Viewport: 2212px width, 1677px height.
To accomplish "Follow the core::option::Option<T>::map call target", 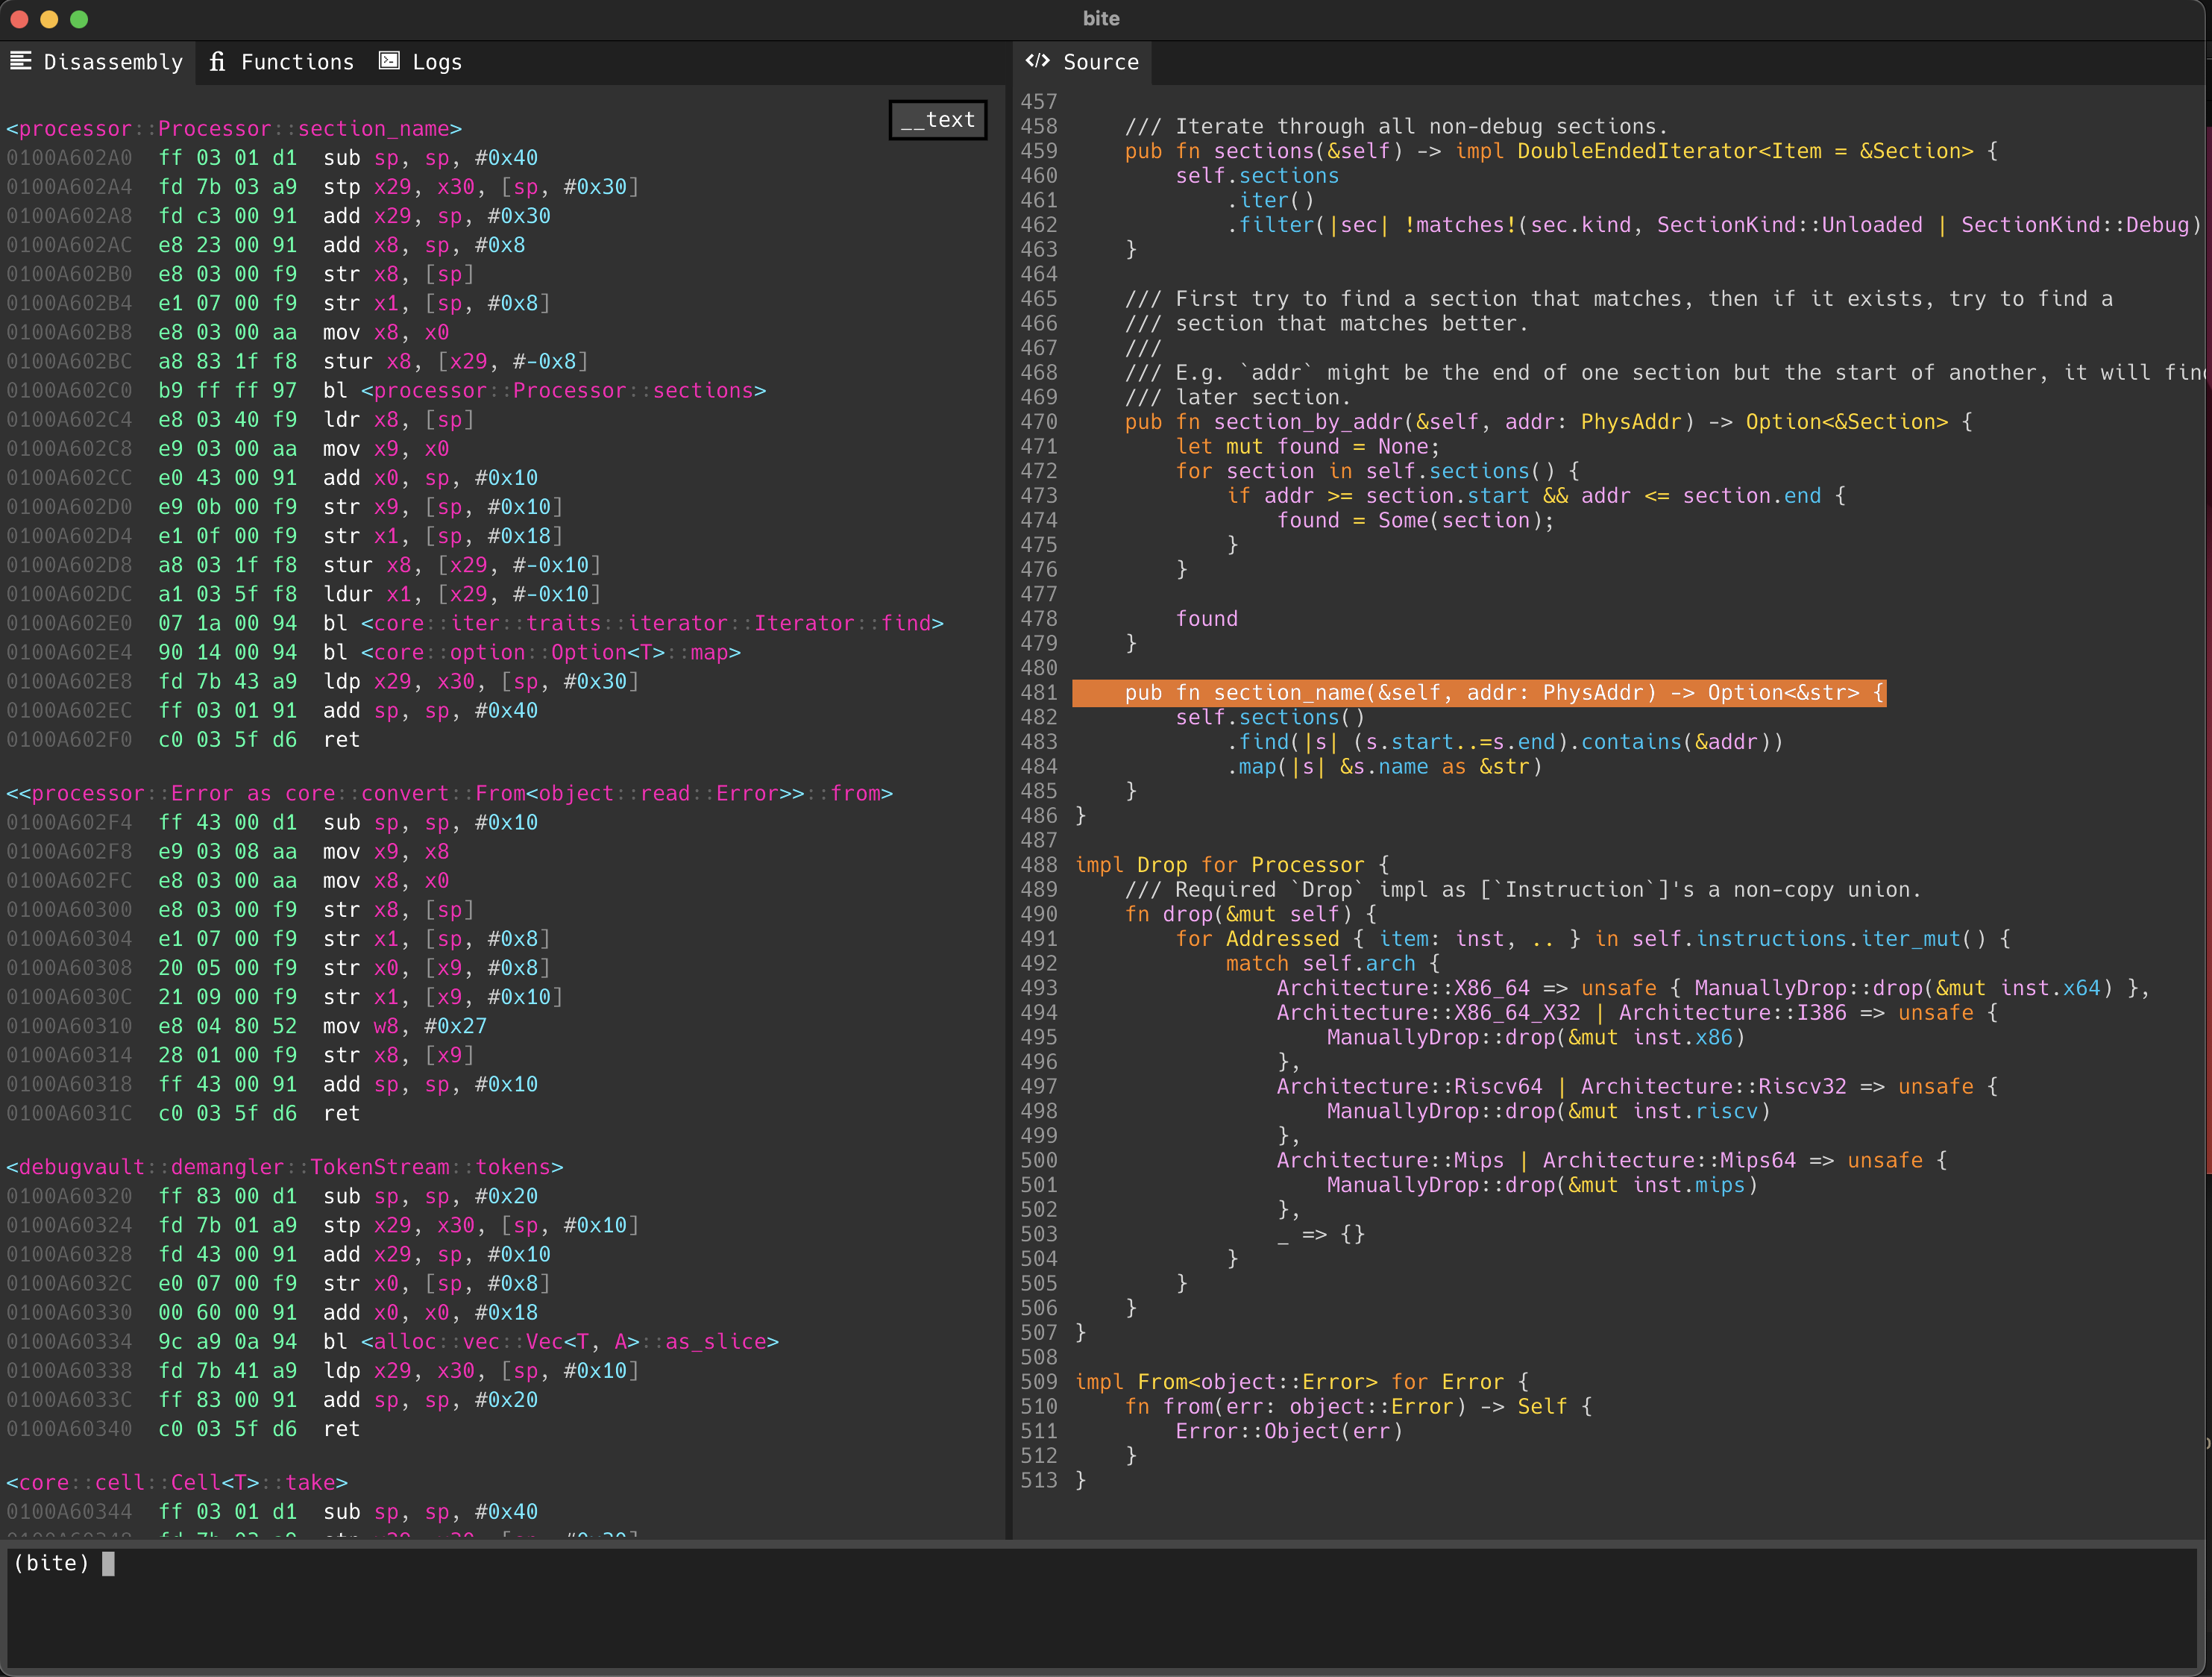I will point(550,653).
